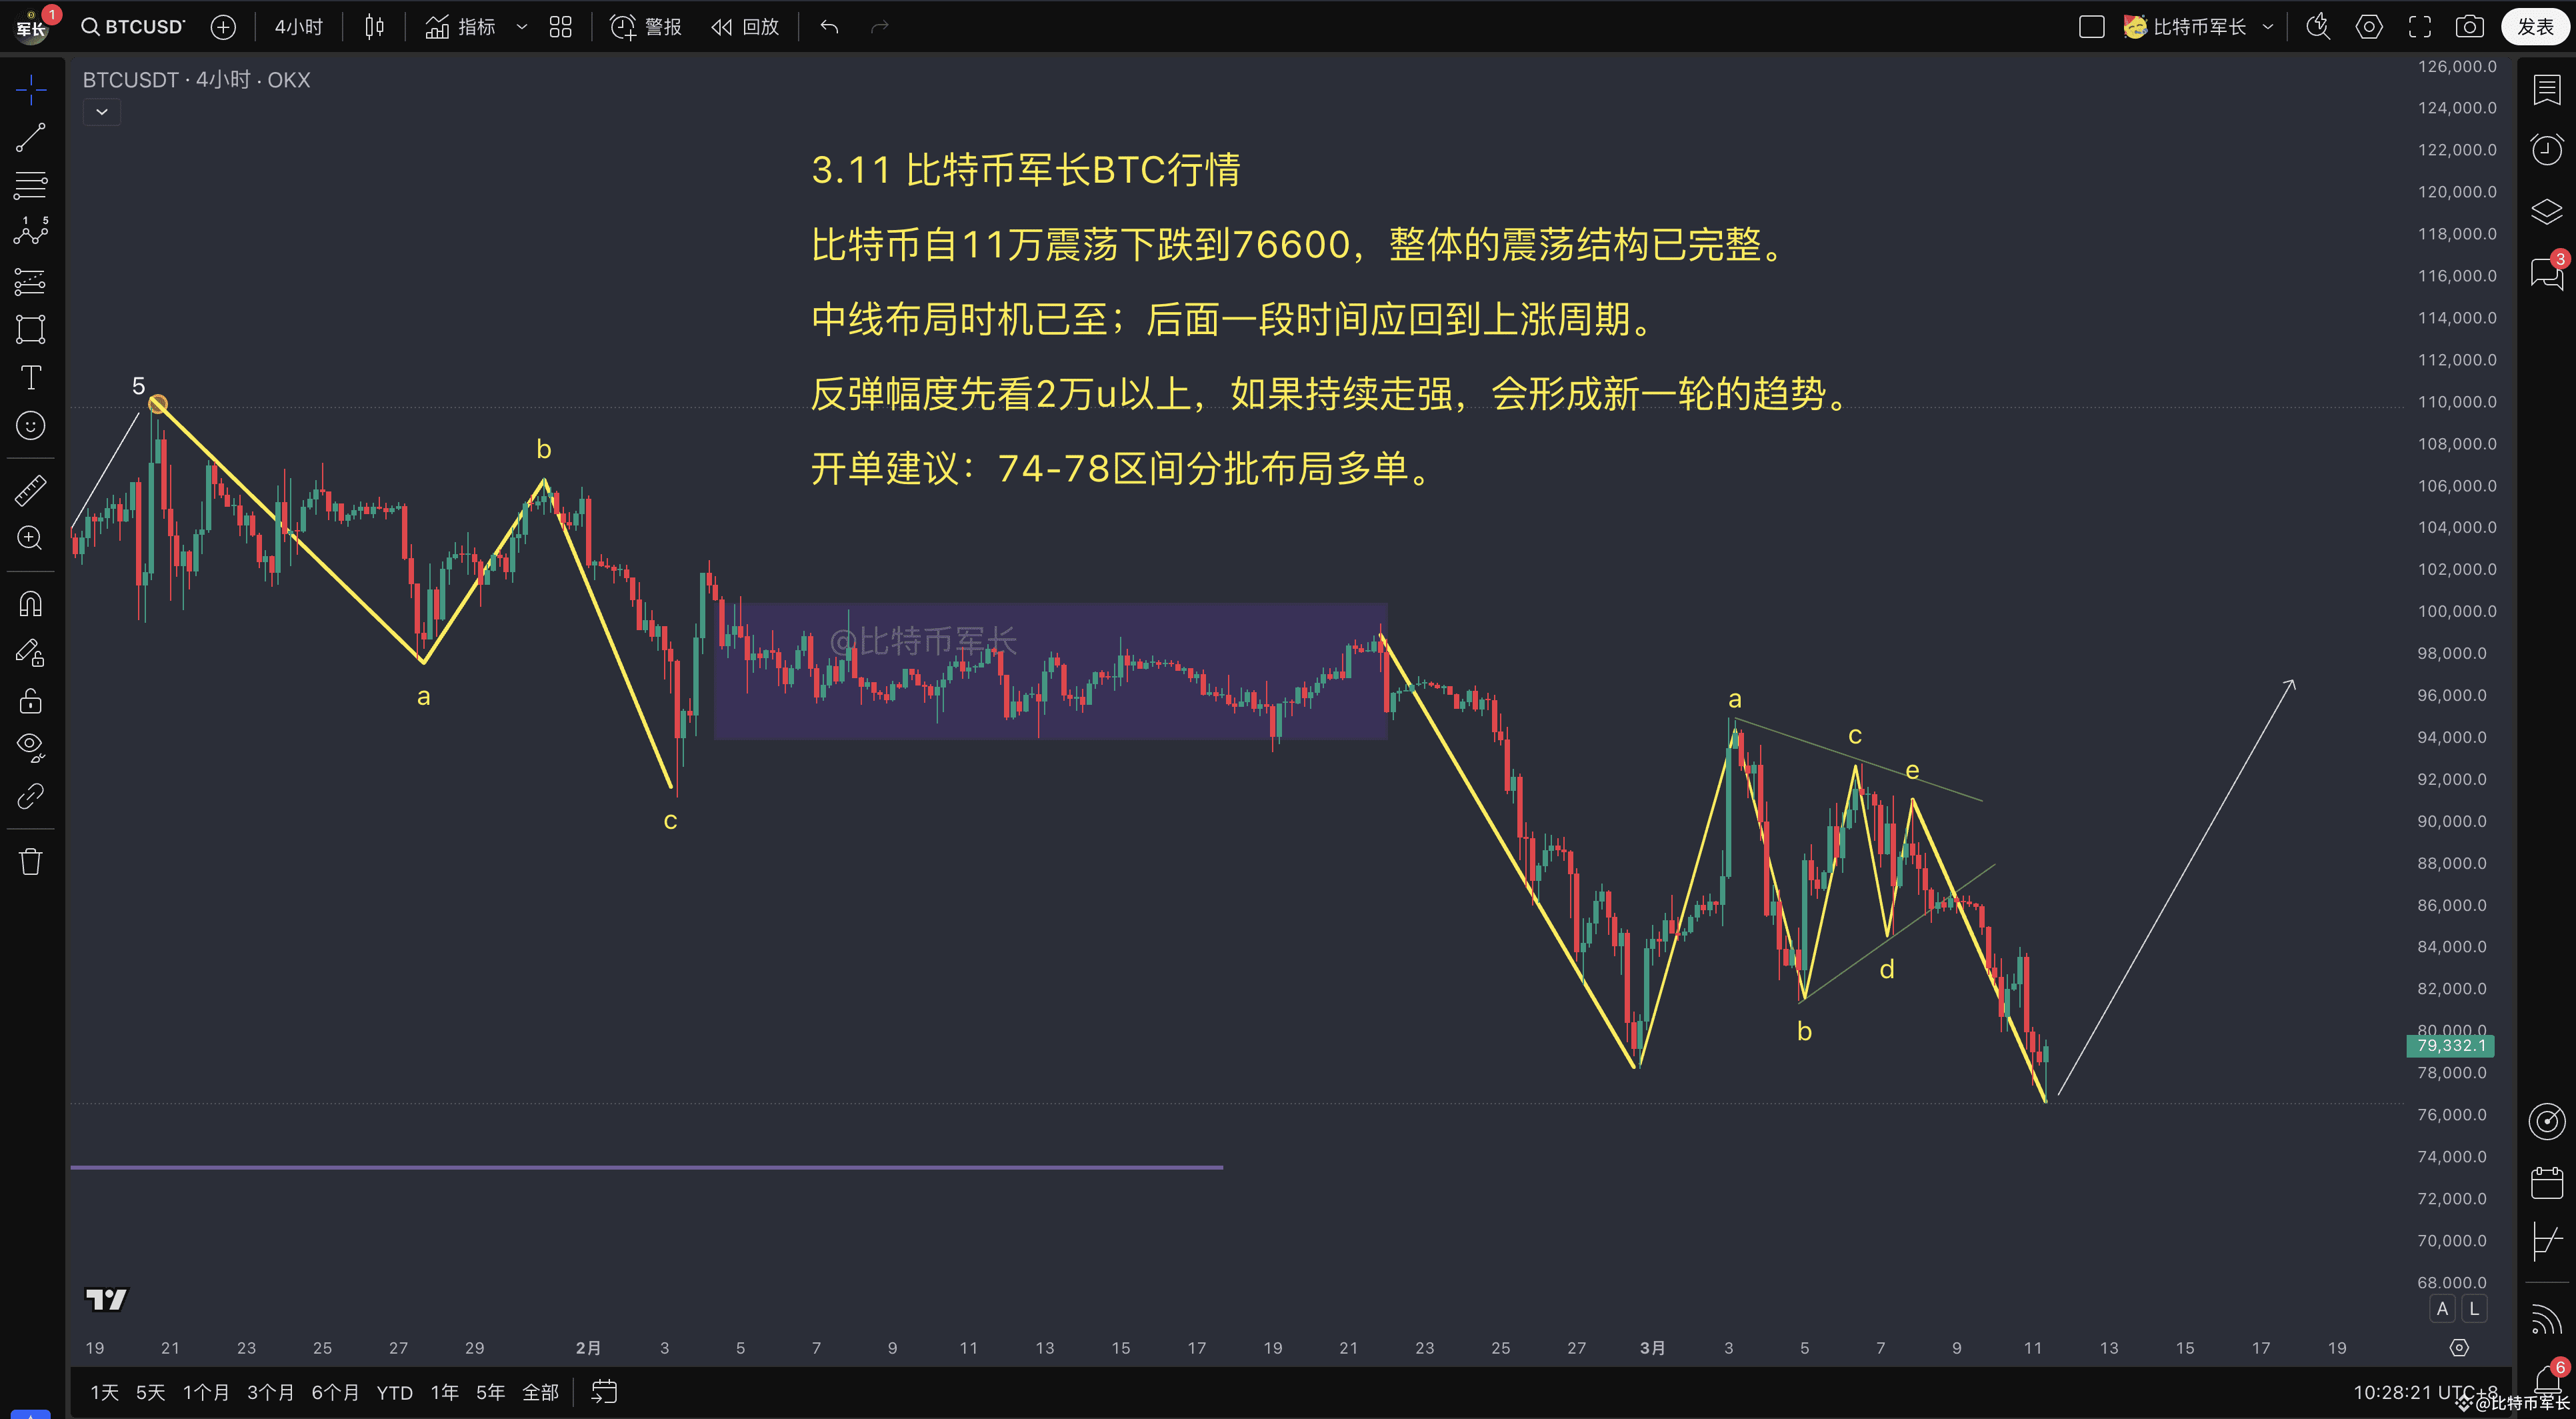Open 回放 bar replay mode
Viewport: 2576px width, 1419px height.
(x=744, y=27)
